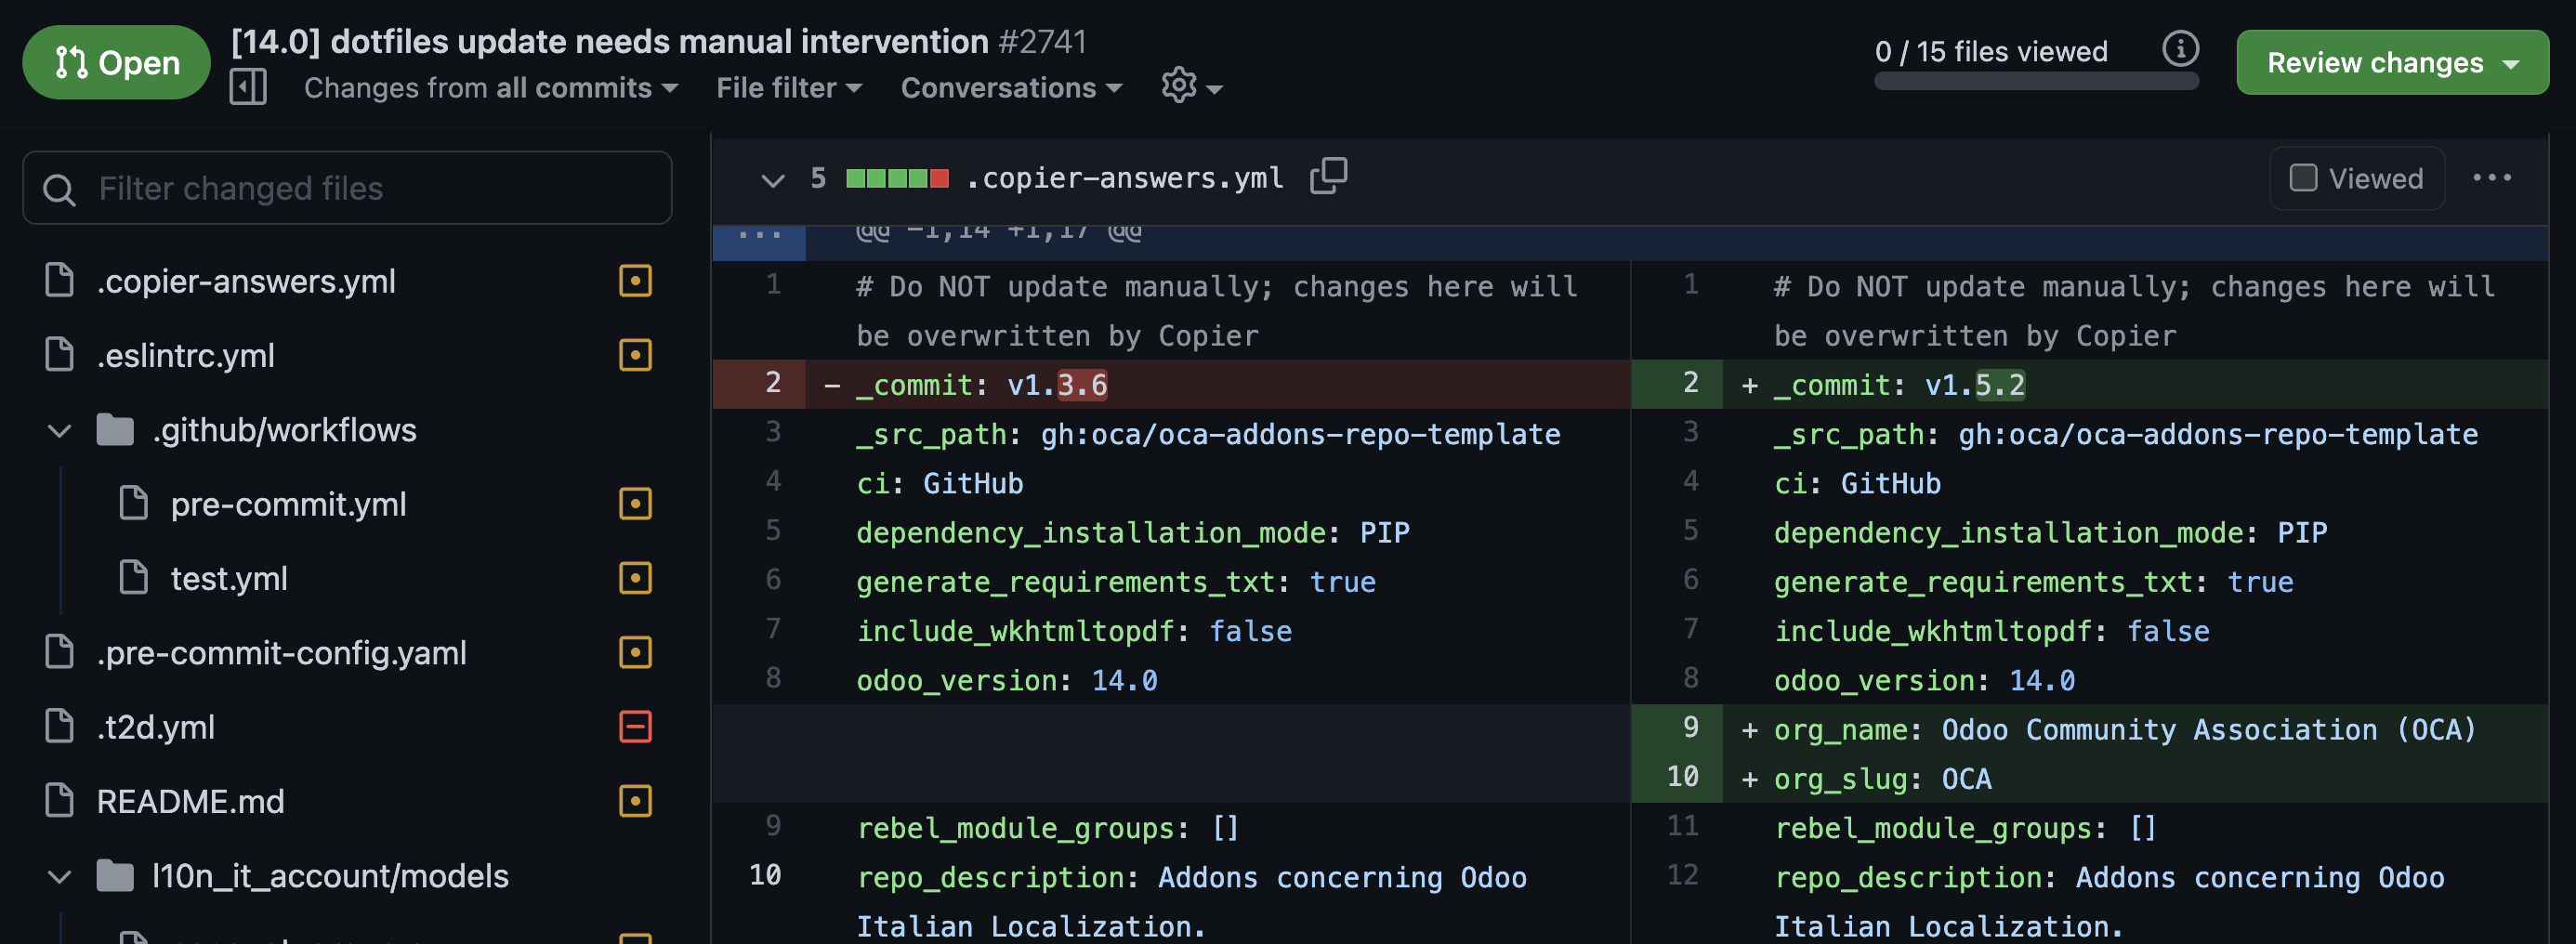Click the Review changes button
The height and width of the screenshot is (944, 2576).
point(2391,62)
